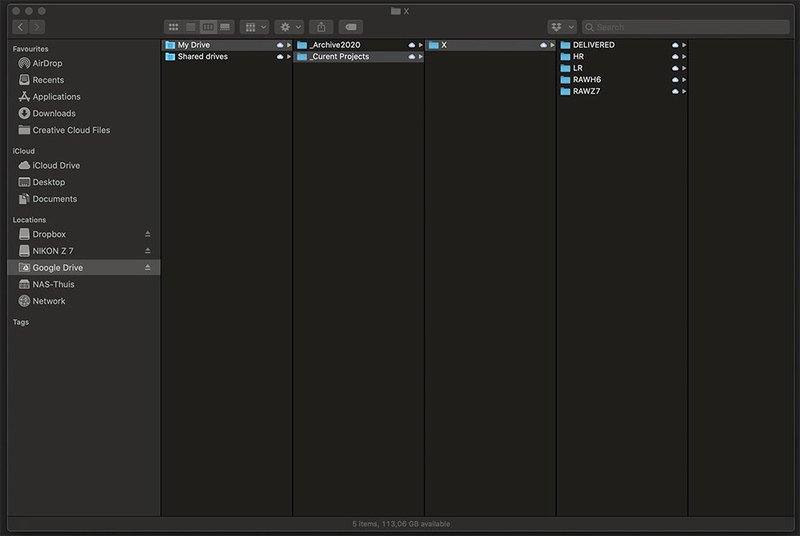Open the Action gear dropdown menu

pos(289,27)
